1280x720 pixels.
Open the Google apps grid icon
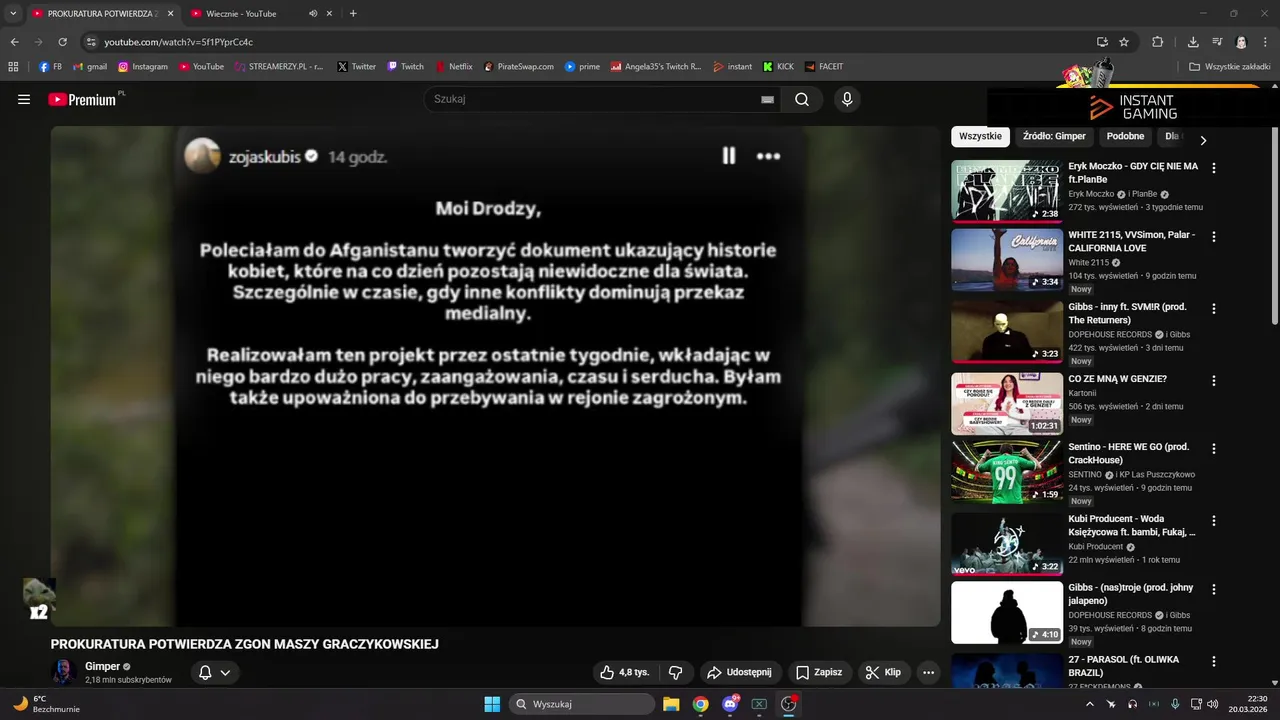[x=13, y=67]
